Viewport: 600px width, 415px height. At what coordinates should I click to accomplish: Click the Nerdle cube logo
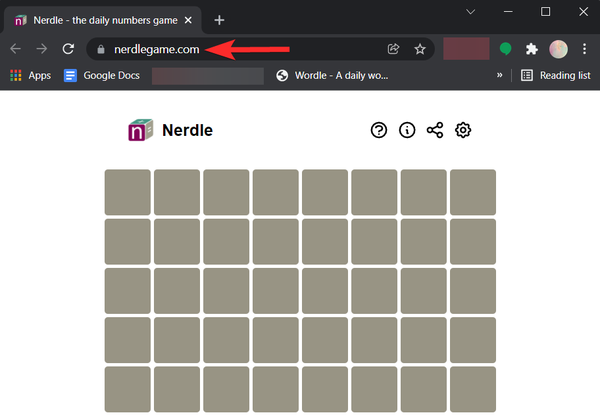coord(140,130)
